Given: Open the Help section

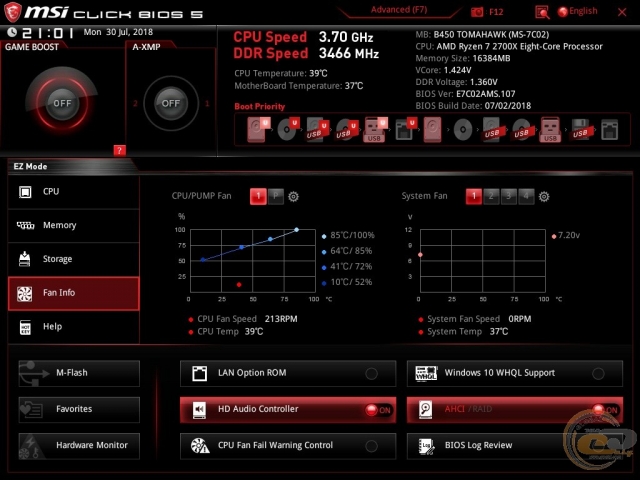Looking at the screenshot, I should click(x=73, y=327).
